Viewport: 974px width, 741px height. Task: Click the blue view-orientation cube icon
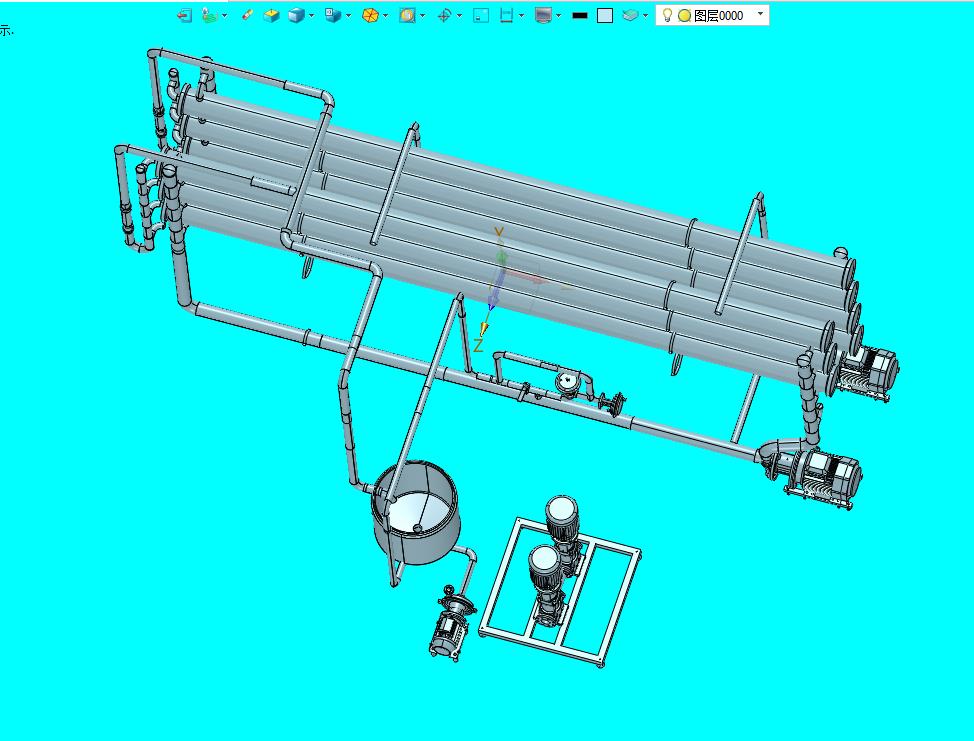click(333, 16)
